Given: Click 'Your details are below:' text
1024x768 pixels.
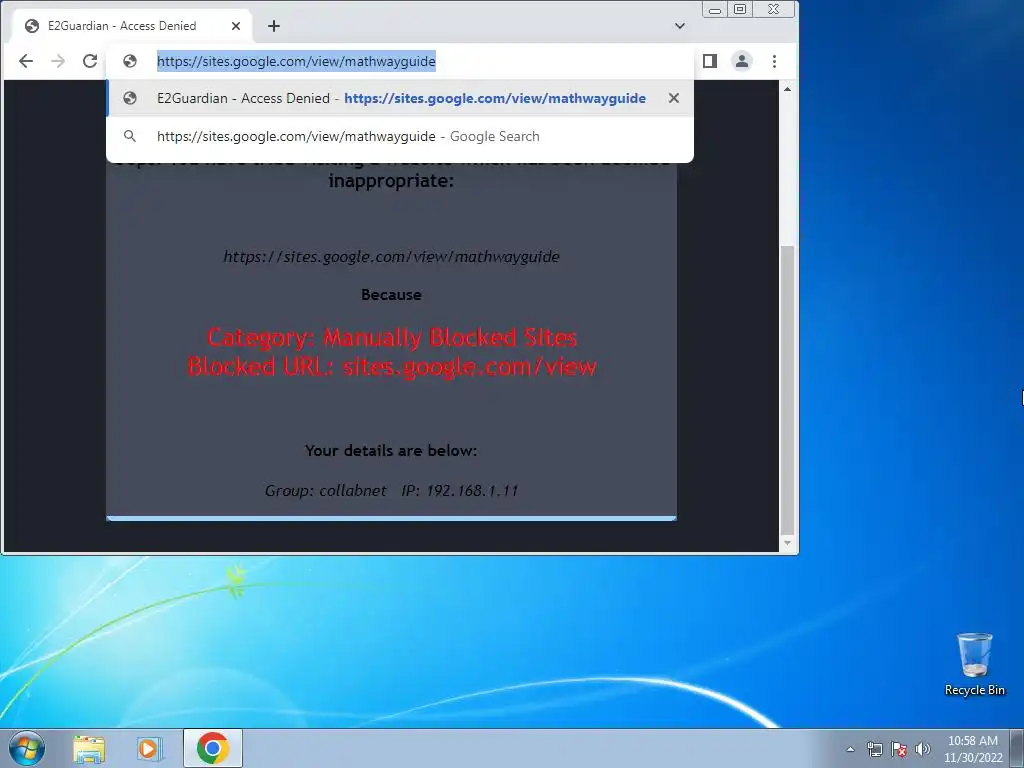Looking at the screenshot, I should click(391, 451).
